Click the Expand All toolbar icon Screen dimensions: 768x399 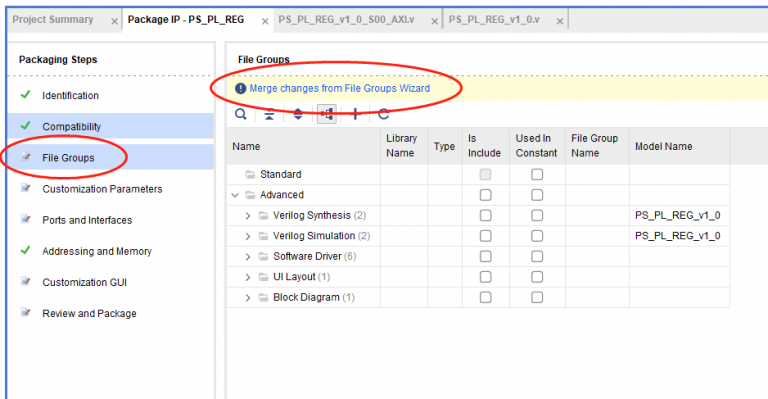(298, 115)
